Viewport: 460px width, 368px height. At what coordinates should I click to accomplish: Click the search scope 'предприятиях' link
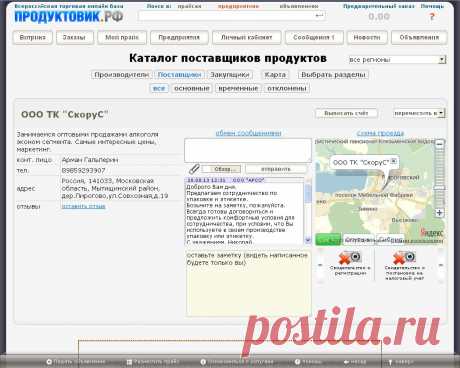pos(238,6)
